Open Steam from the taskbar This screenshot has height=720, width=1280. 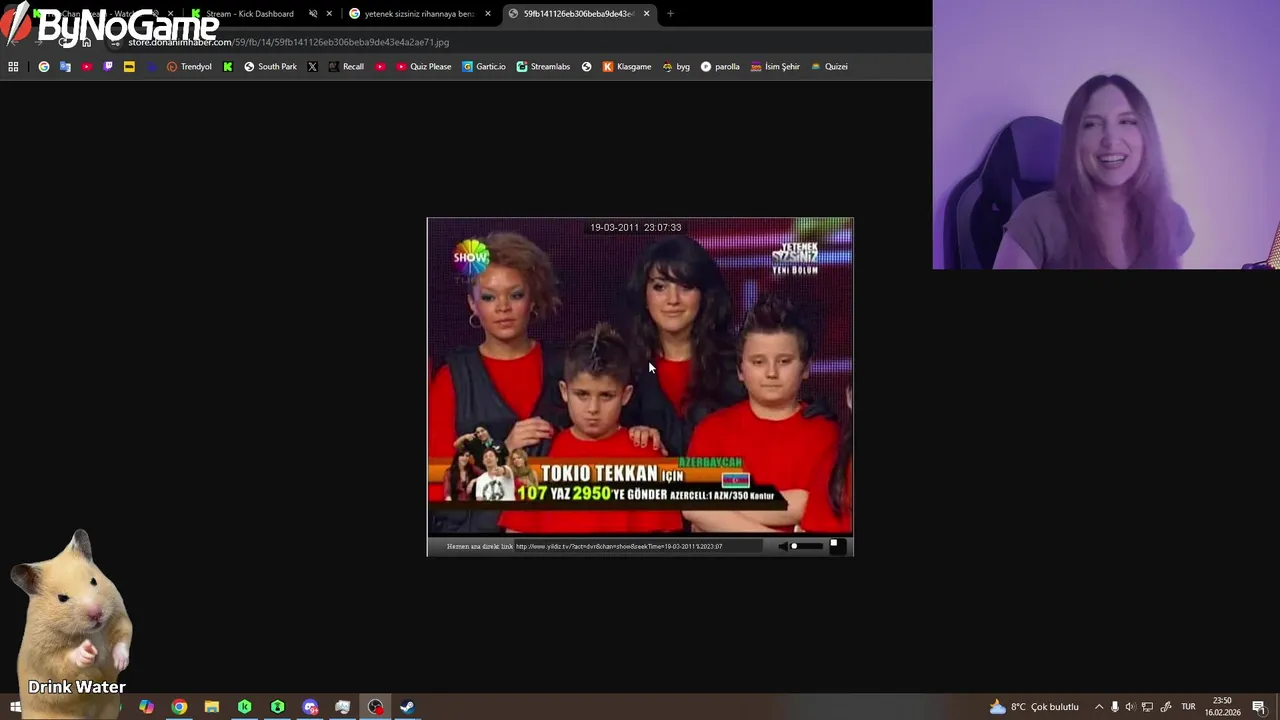coord(408,707)
